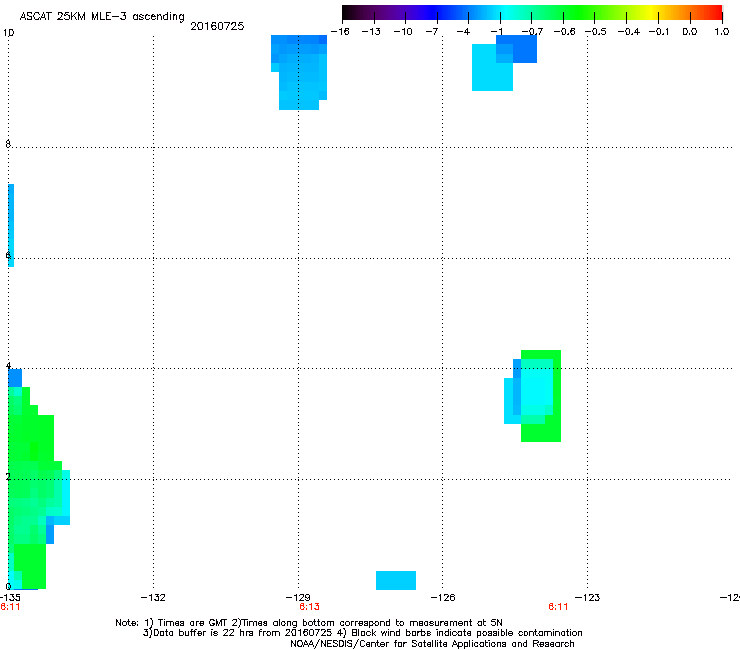Click the longitude axis label "-129"

[x=298, y=598]
